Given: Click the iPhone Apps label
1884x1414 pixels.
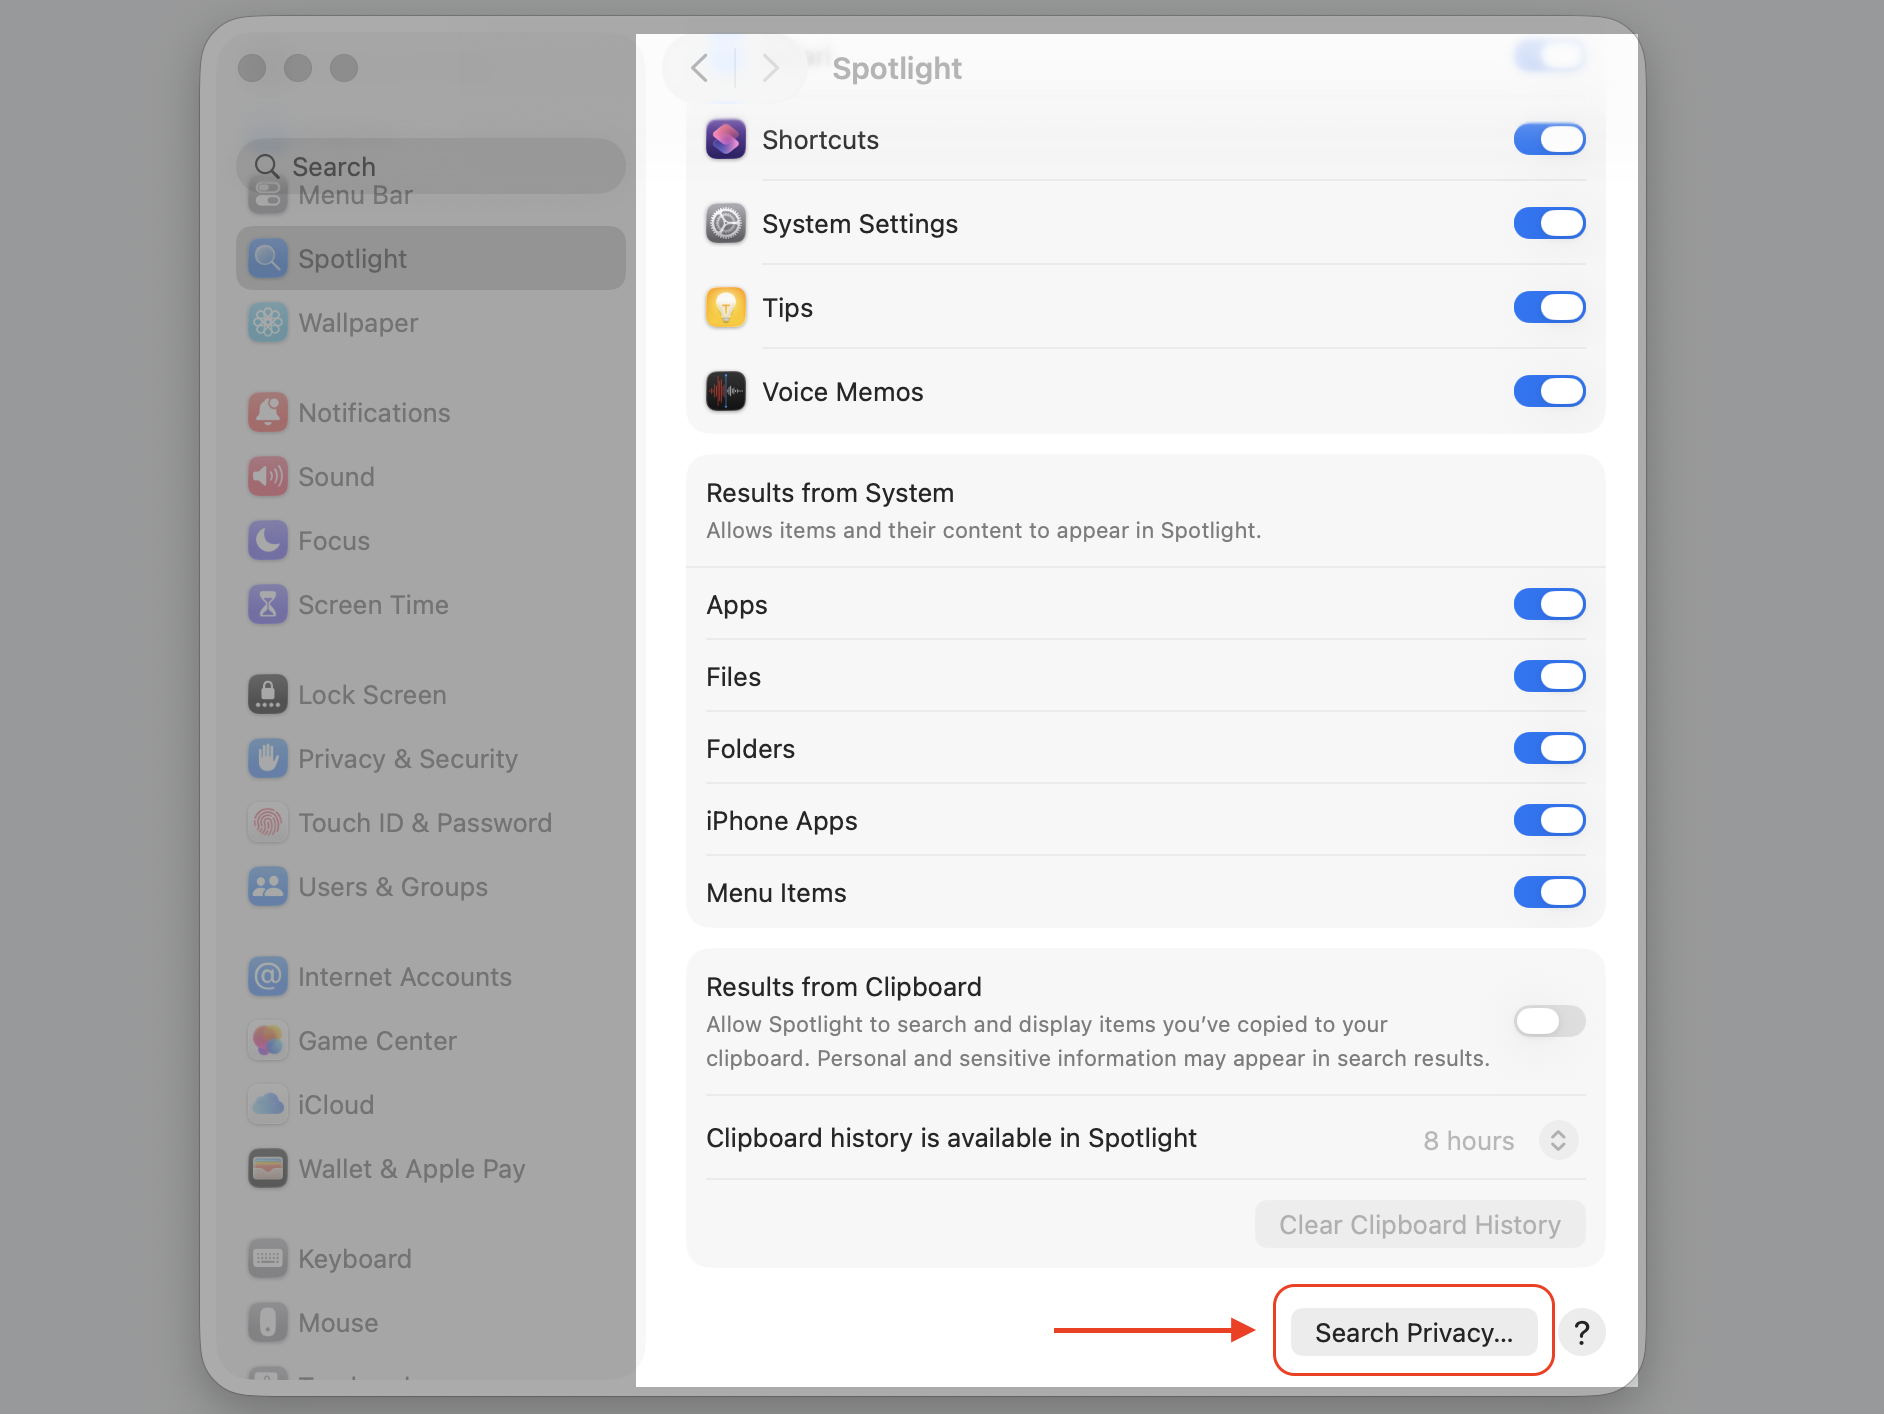Looking at the screenshot, I should (781, 821).
